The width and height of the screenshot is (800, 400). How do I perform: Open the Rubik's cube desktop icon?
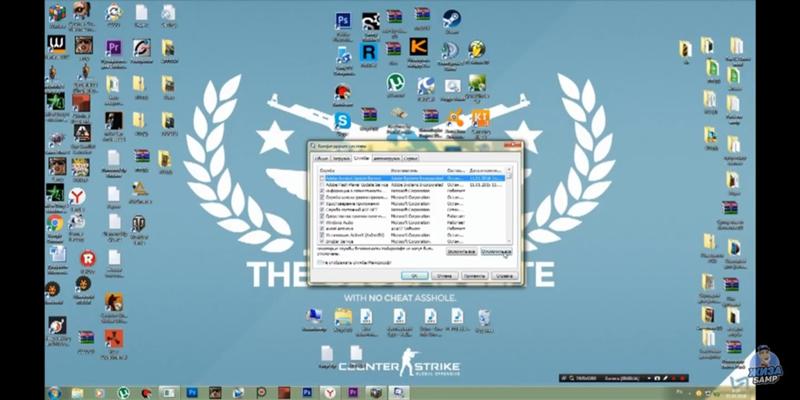(57, 13)
